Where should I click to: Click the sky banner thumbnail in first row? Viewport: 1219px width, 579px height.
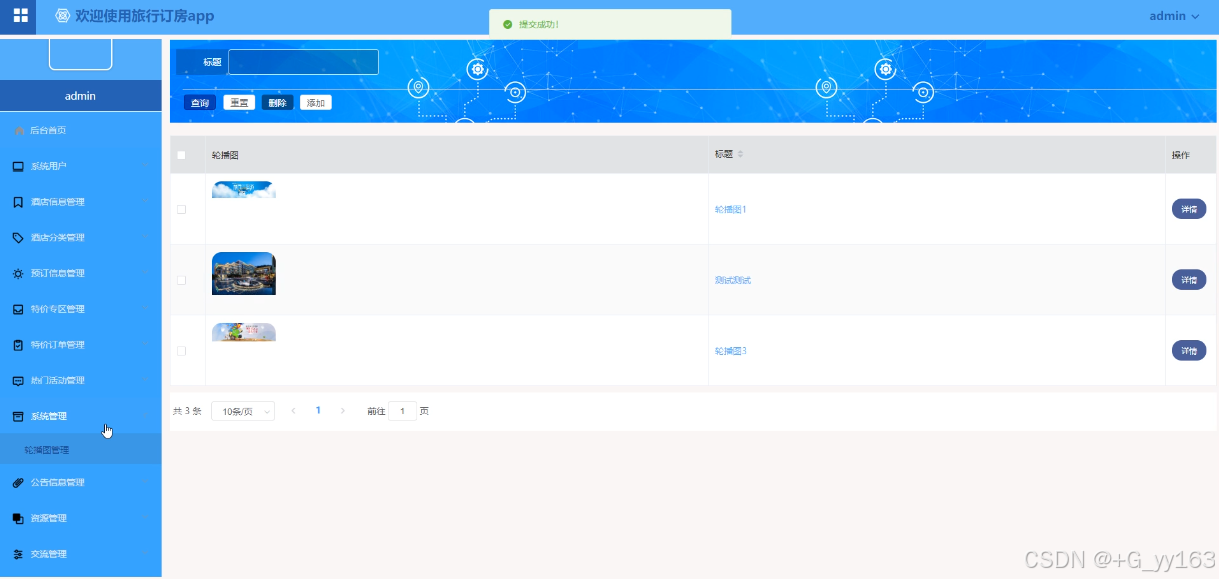244,189
